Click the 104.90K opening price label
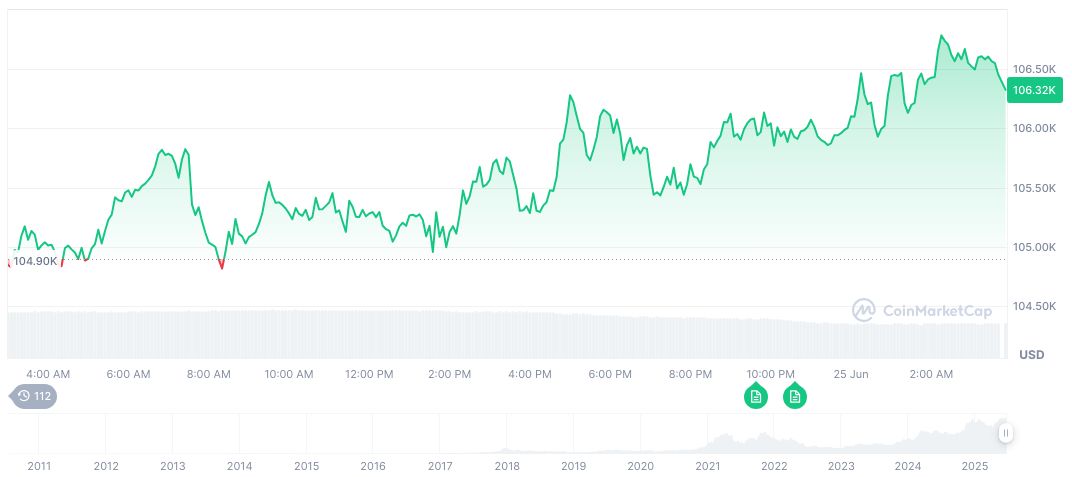 click(x=34, y=261)
